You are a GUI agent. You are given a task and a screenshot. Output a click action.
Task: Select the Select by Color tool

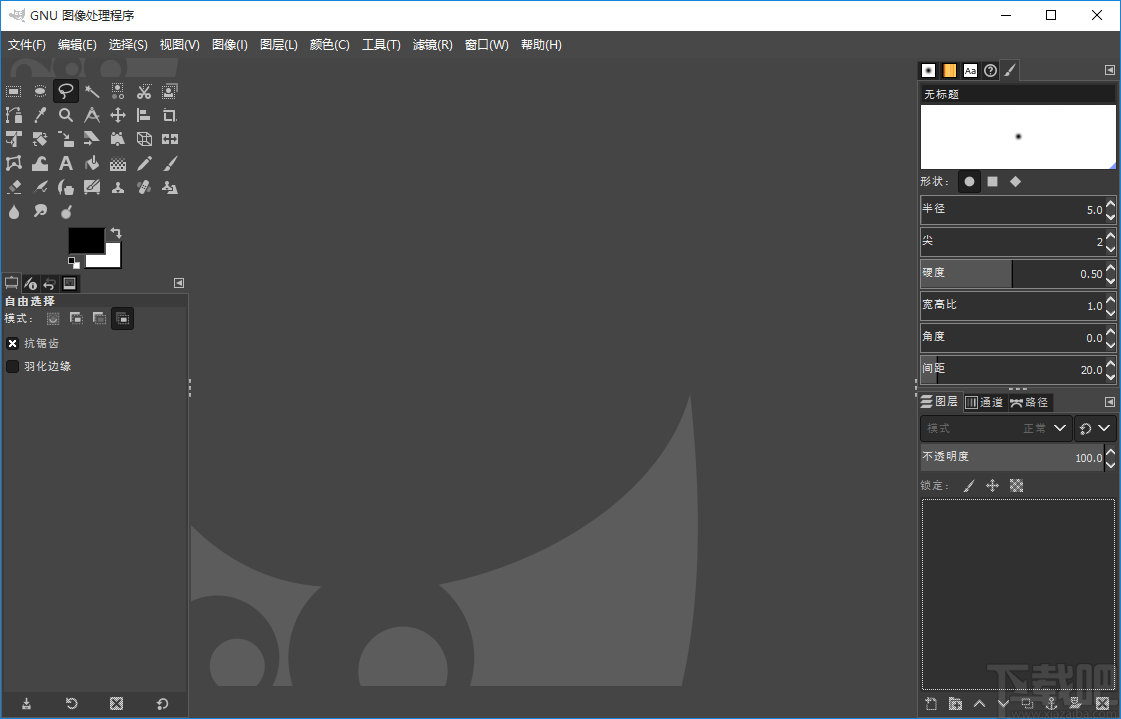118,91
